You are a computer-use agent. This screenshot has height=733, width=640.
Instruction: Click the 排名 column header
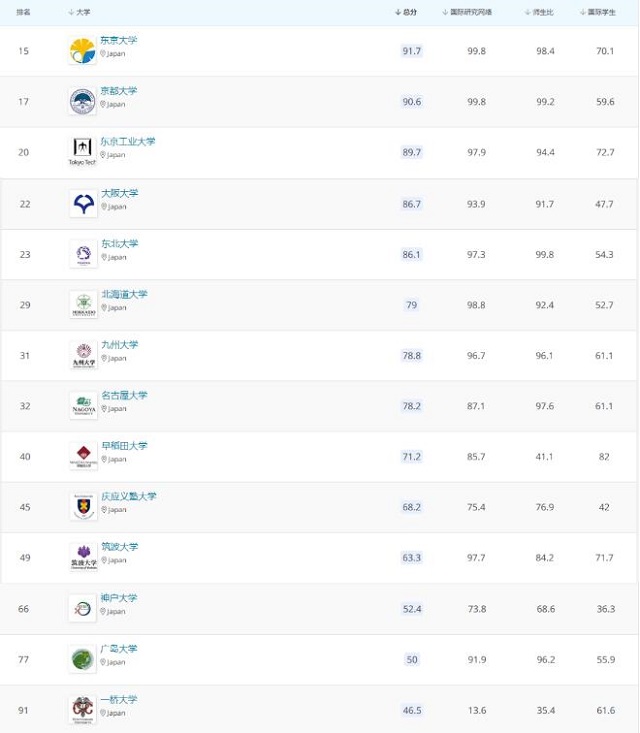click(24, 12)
